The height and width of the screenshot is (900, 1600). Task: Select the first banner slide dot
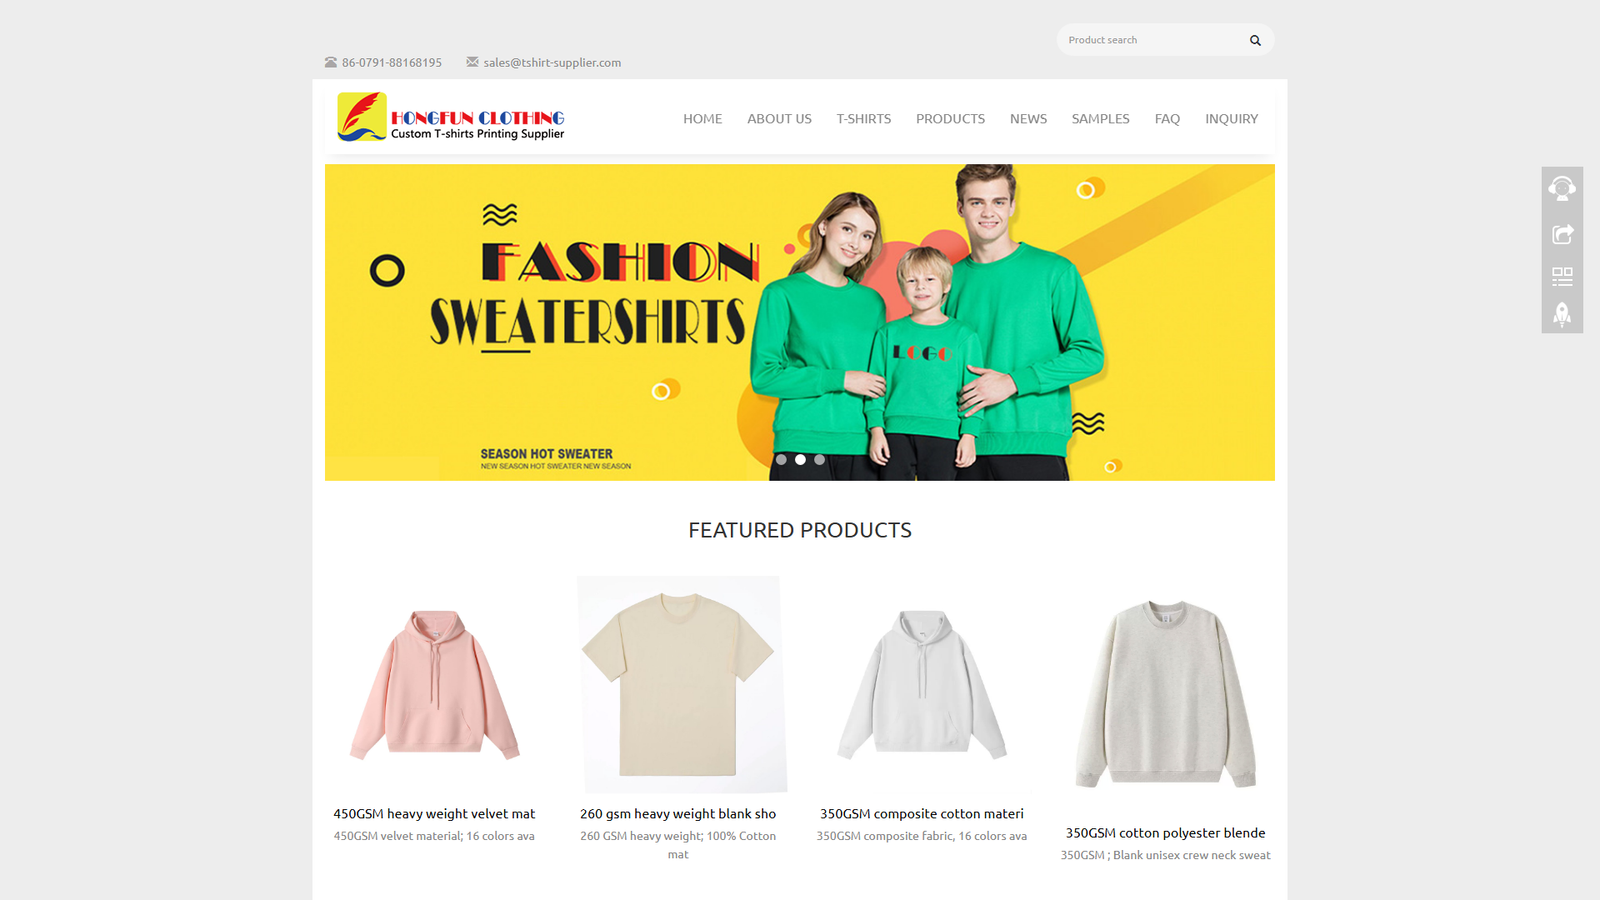[x=781, y=460]
